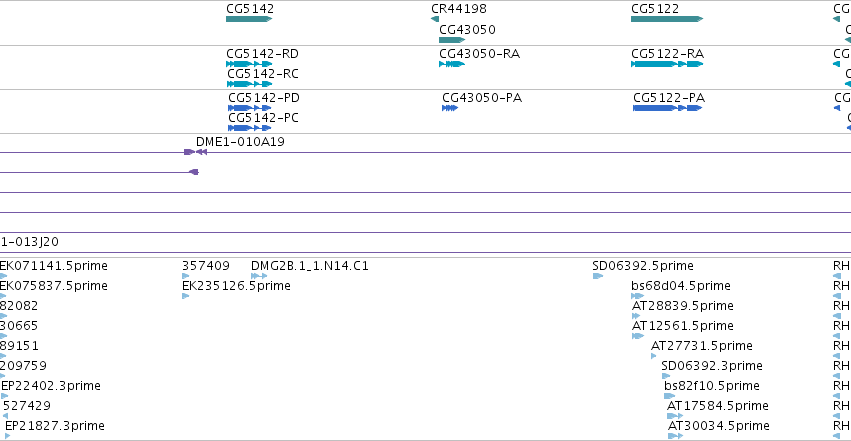Select the bs68d04.5prime arrow glyph

(637, 296)
